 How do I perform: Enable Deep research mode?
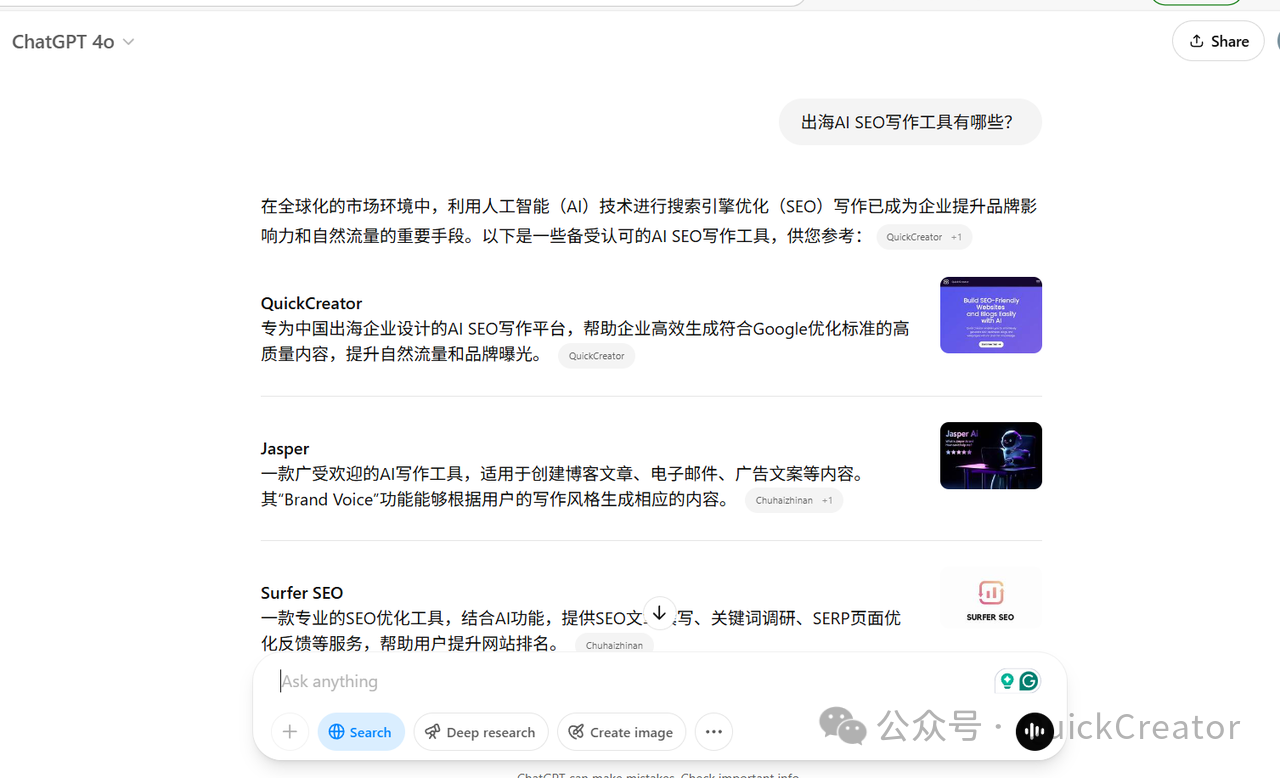tap(481, 732)
